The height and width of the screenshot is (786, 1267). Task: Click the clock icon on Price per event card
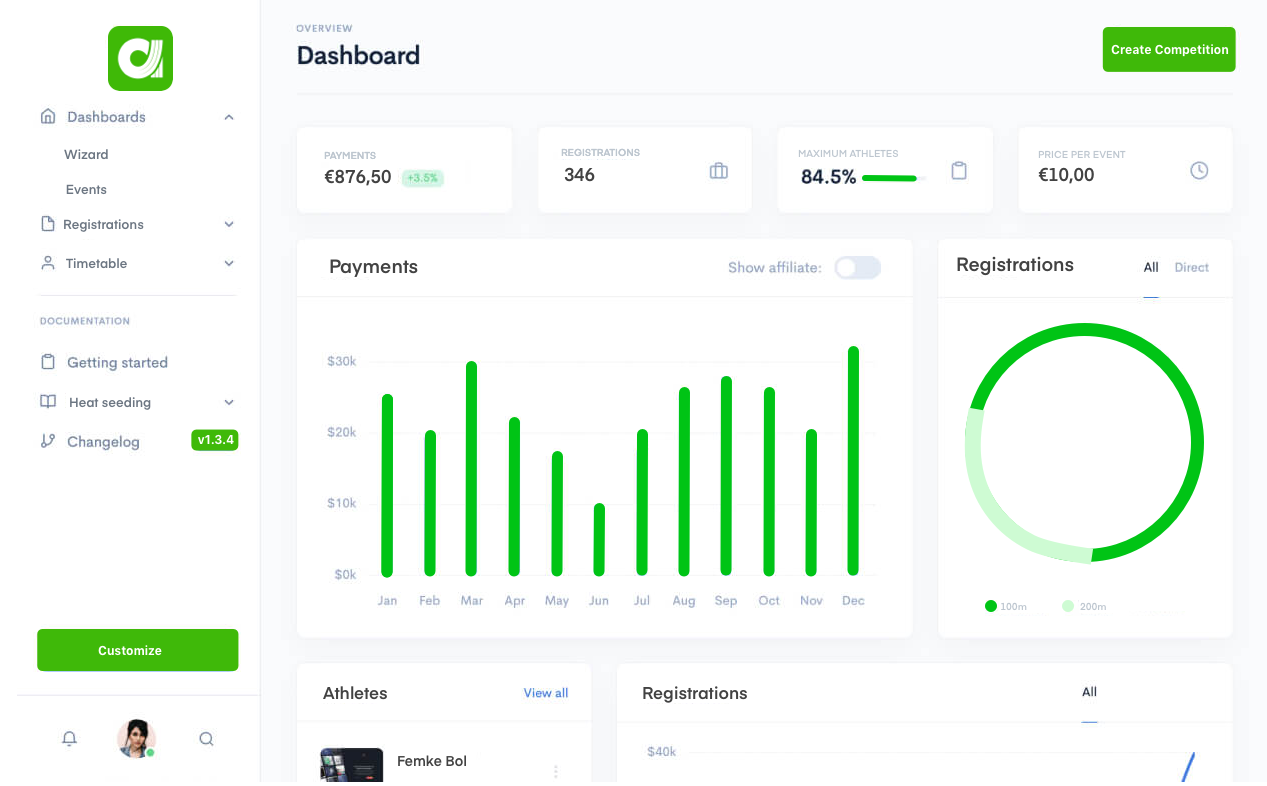click(x=1199, y=170)
